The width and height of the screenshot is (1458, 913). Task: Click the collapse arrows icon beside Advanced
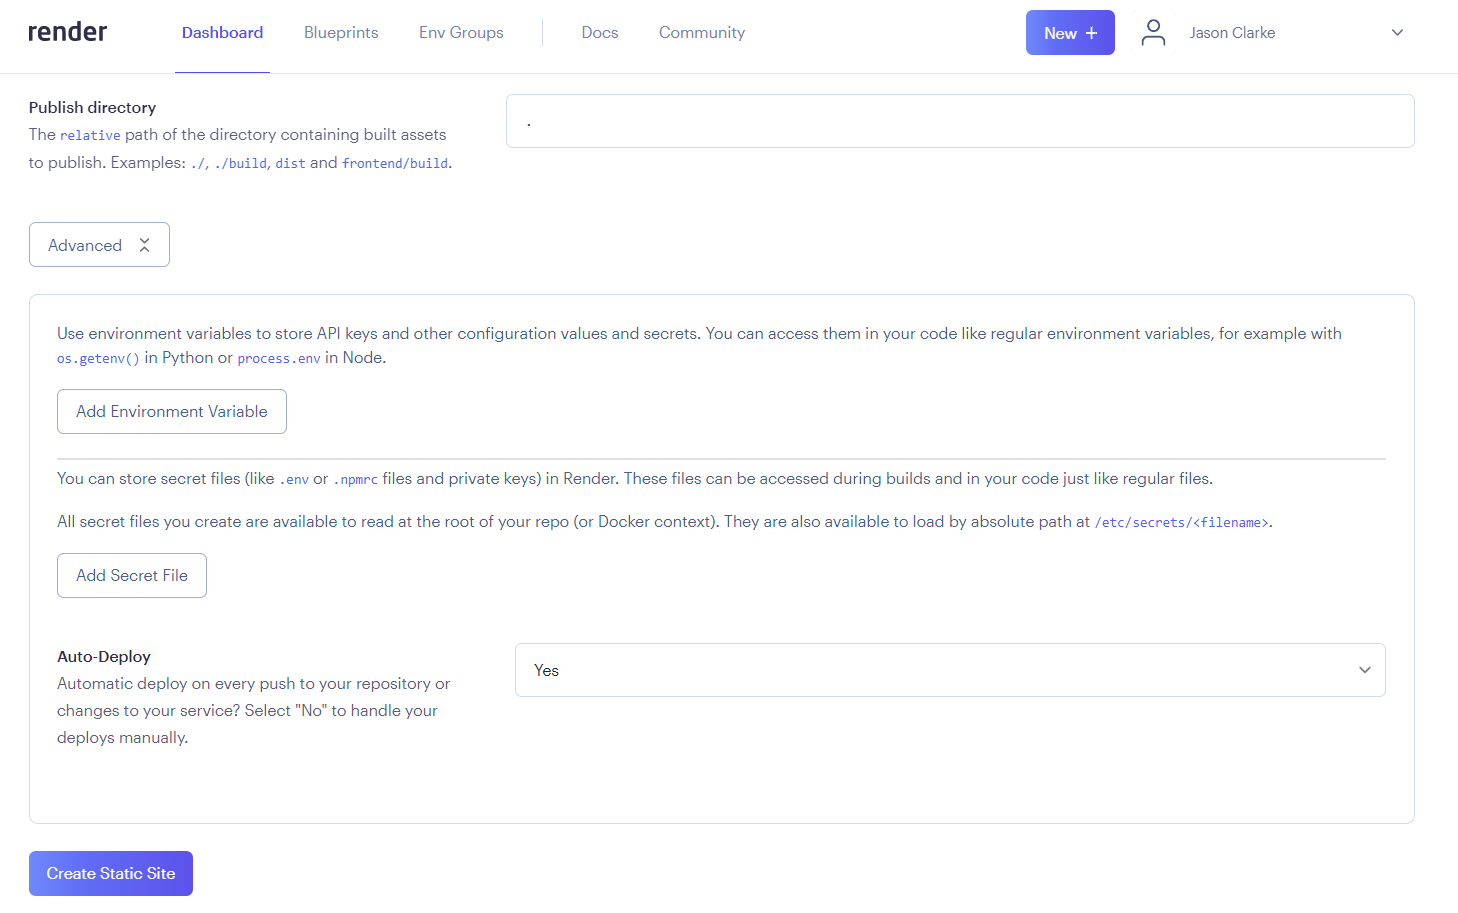[x=145, y=245]
